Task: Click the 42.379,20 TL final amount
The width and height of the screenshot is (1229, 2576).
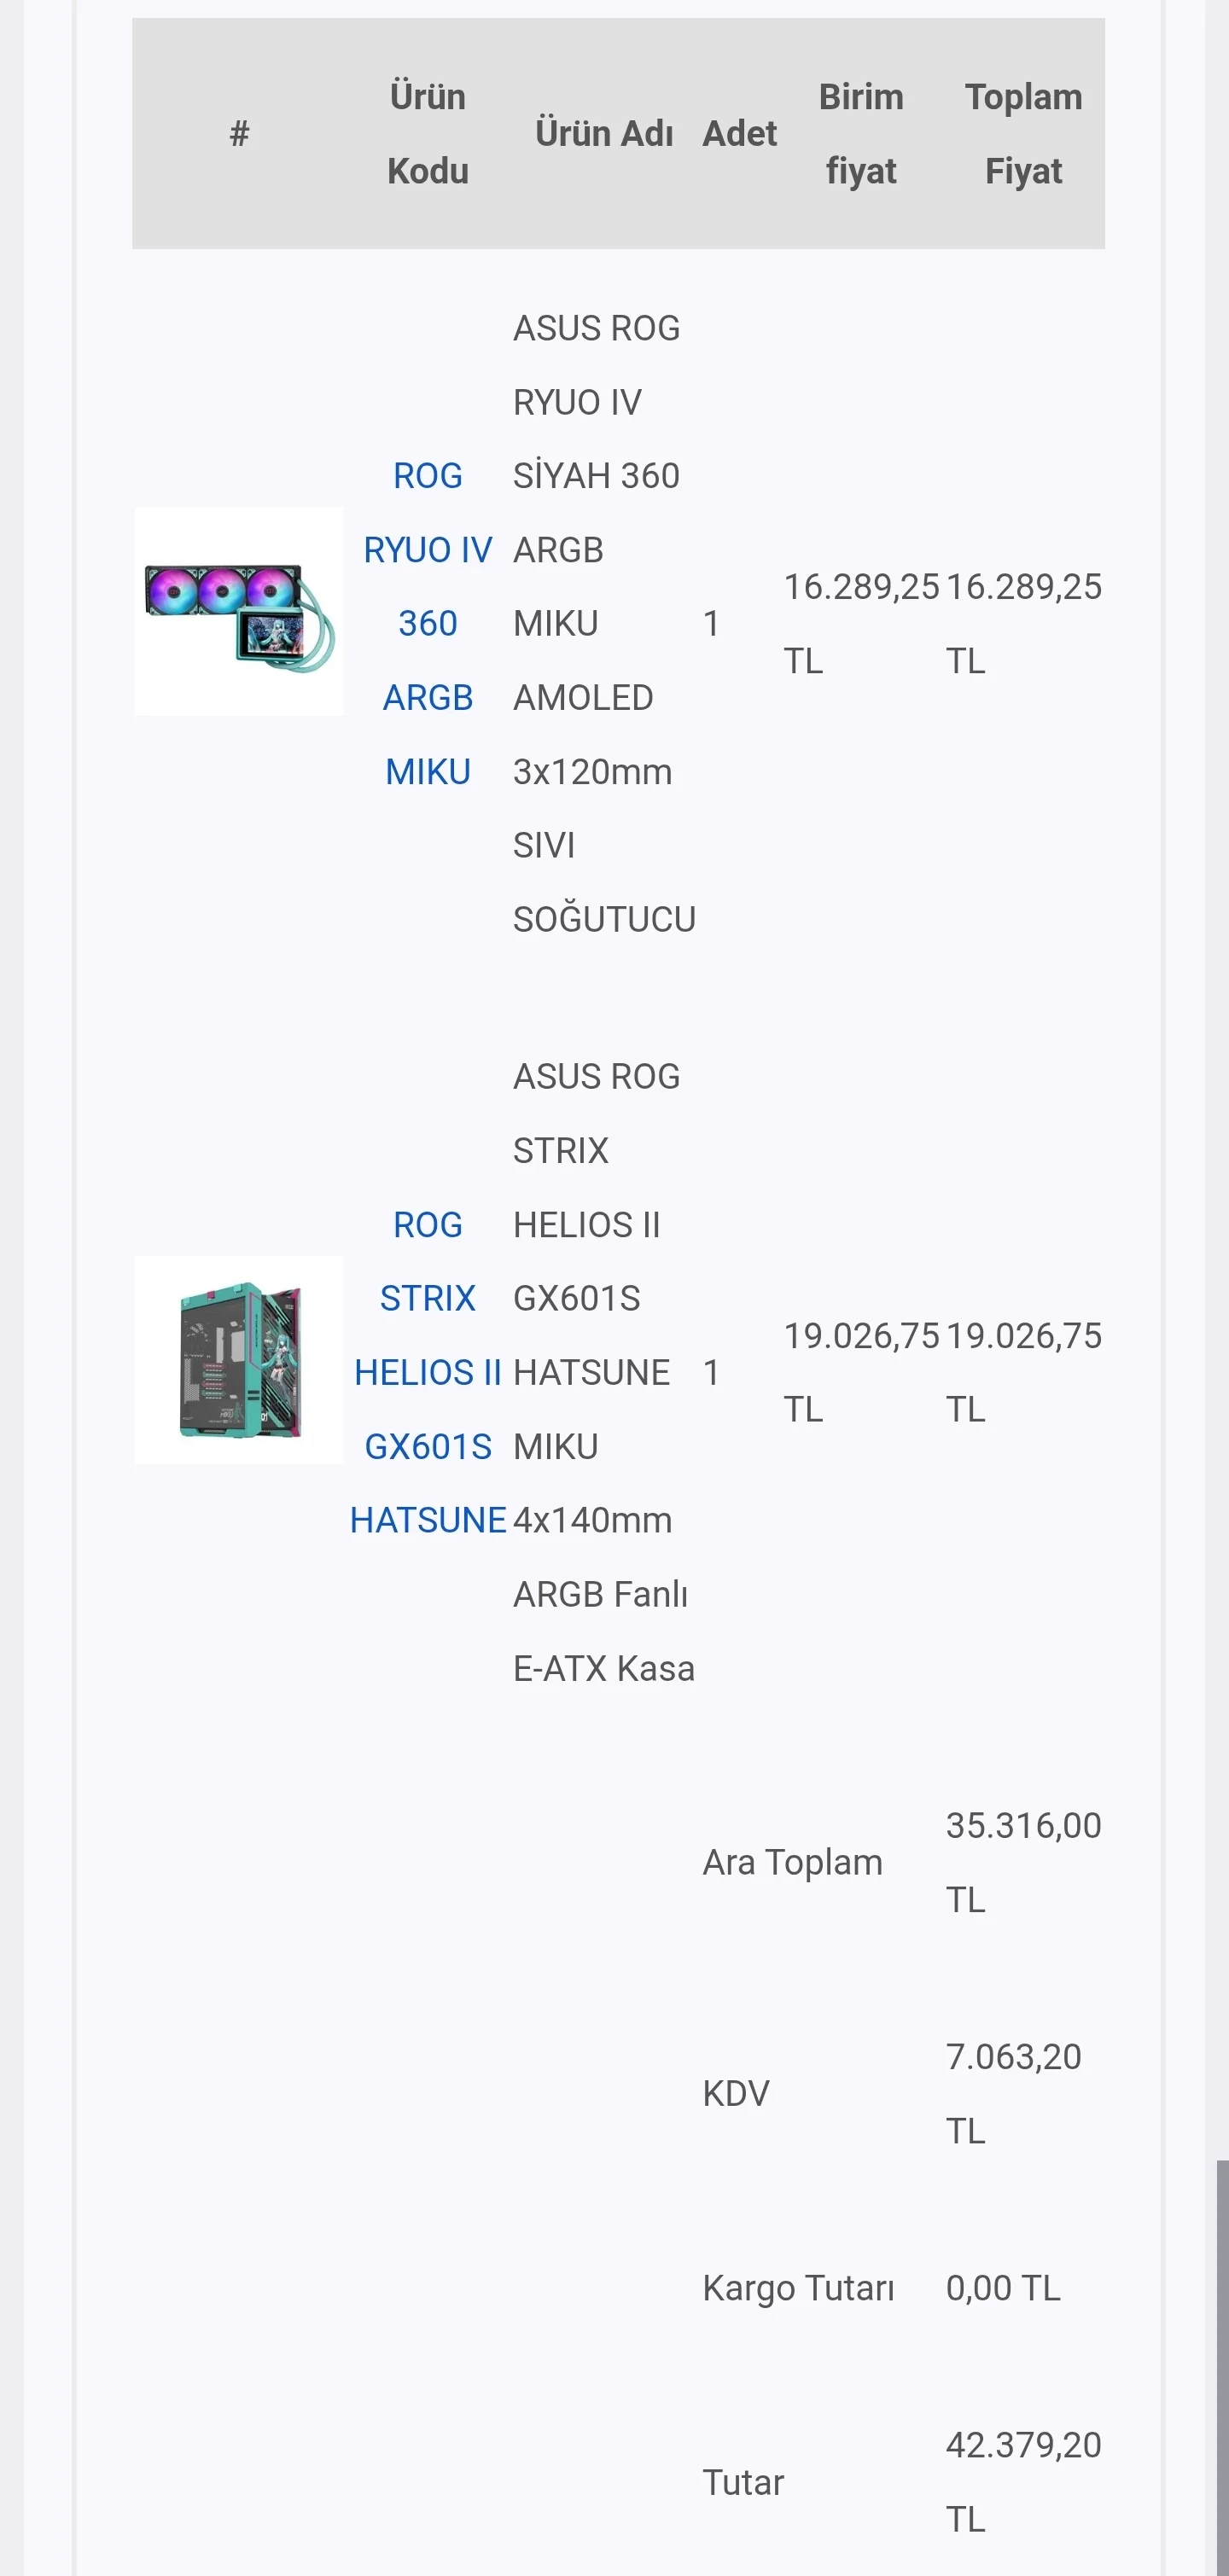Action: [x=1023, y=2481]
